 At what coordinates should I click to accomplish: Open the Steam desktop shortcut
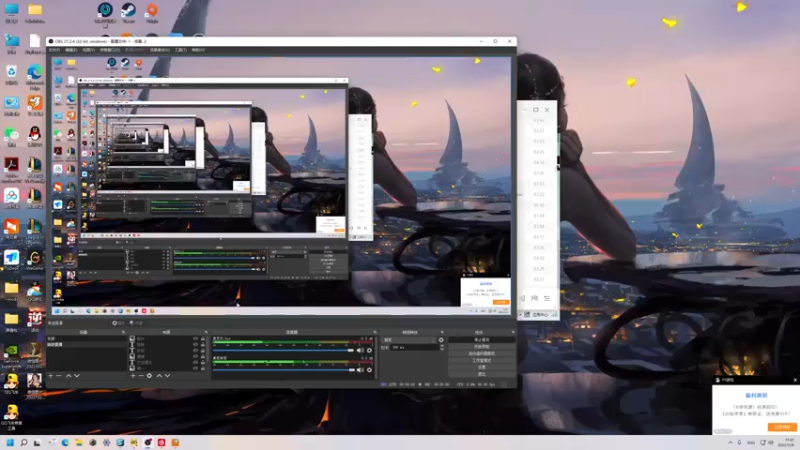pyautogui.click(x=129, y=13)
